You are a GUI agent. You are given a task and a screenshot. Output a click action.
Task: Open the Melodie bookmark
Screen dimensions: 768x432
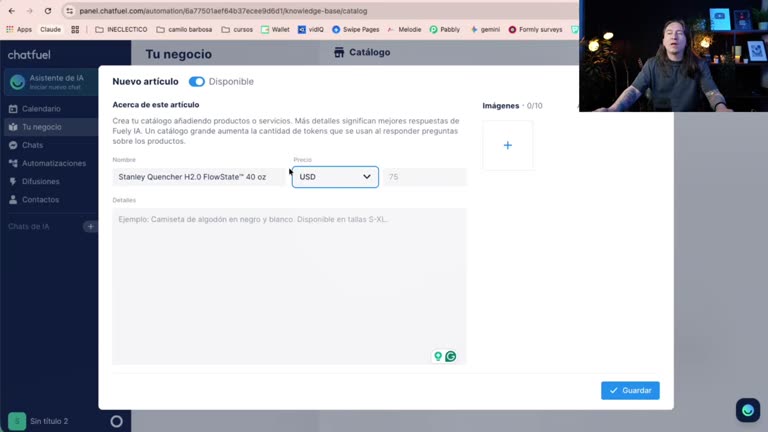pos(404,29)
